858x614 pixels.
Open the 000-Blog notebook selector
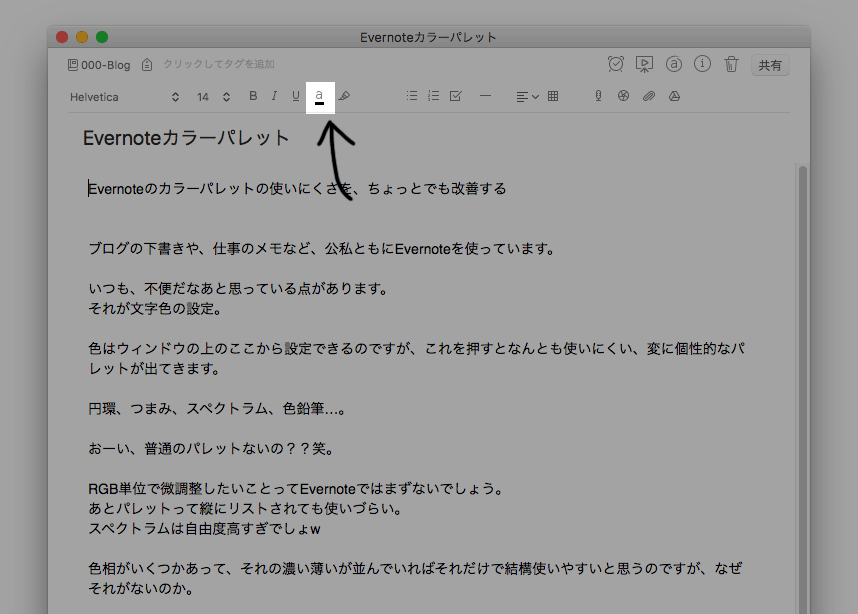click(x=99, y=65)
